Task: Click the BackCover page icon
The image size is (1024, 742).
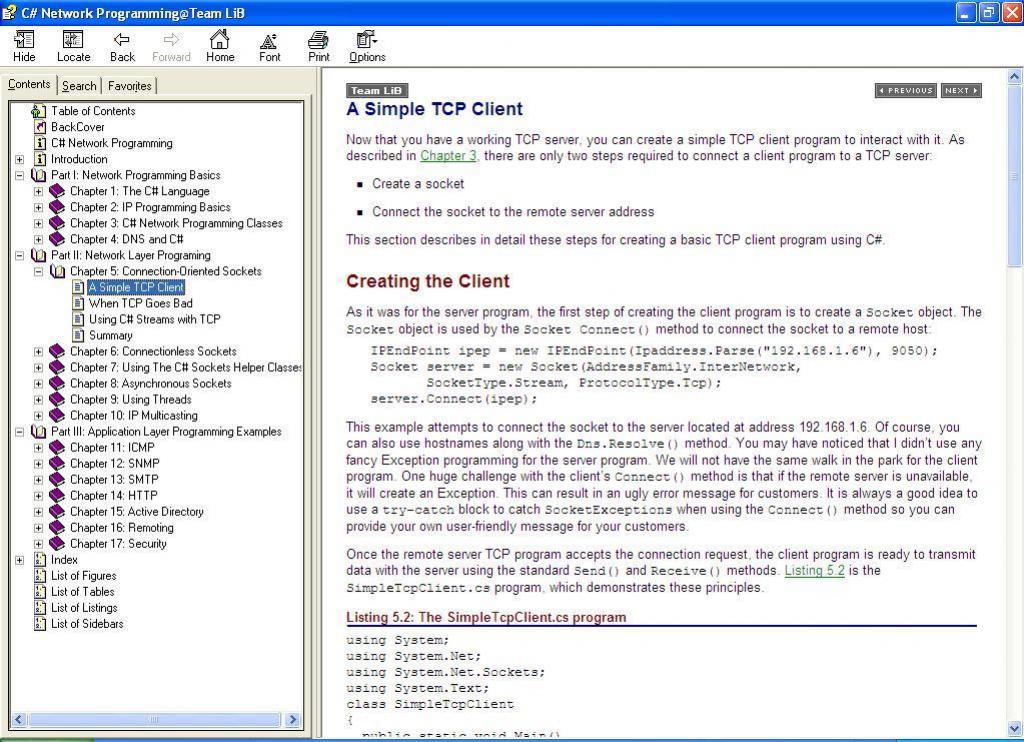Action: point(40,127)
